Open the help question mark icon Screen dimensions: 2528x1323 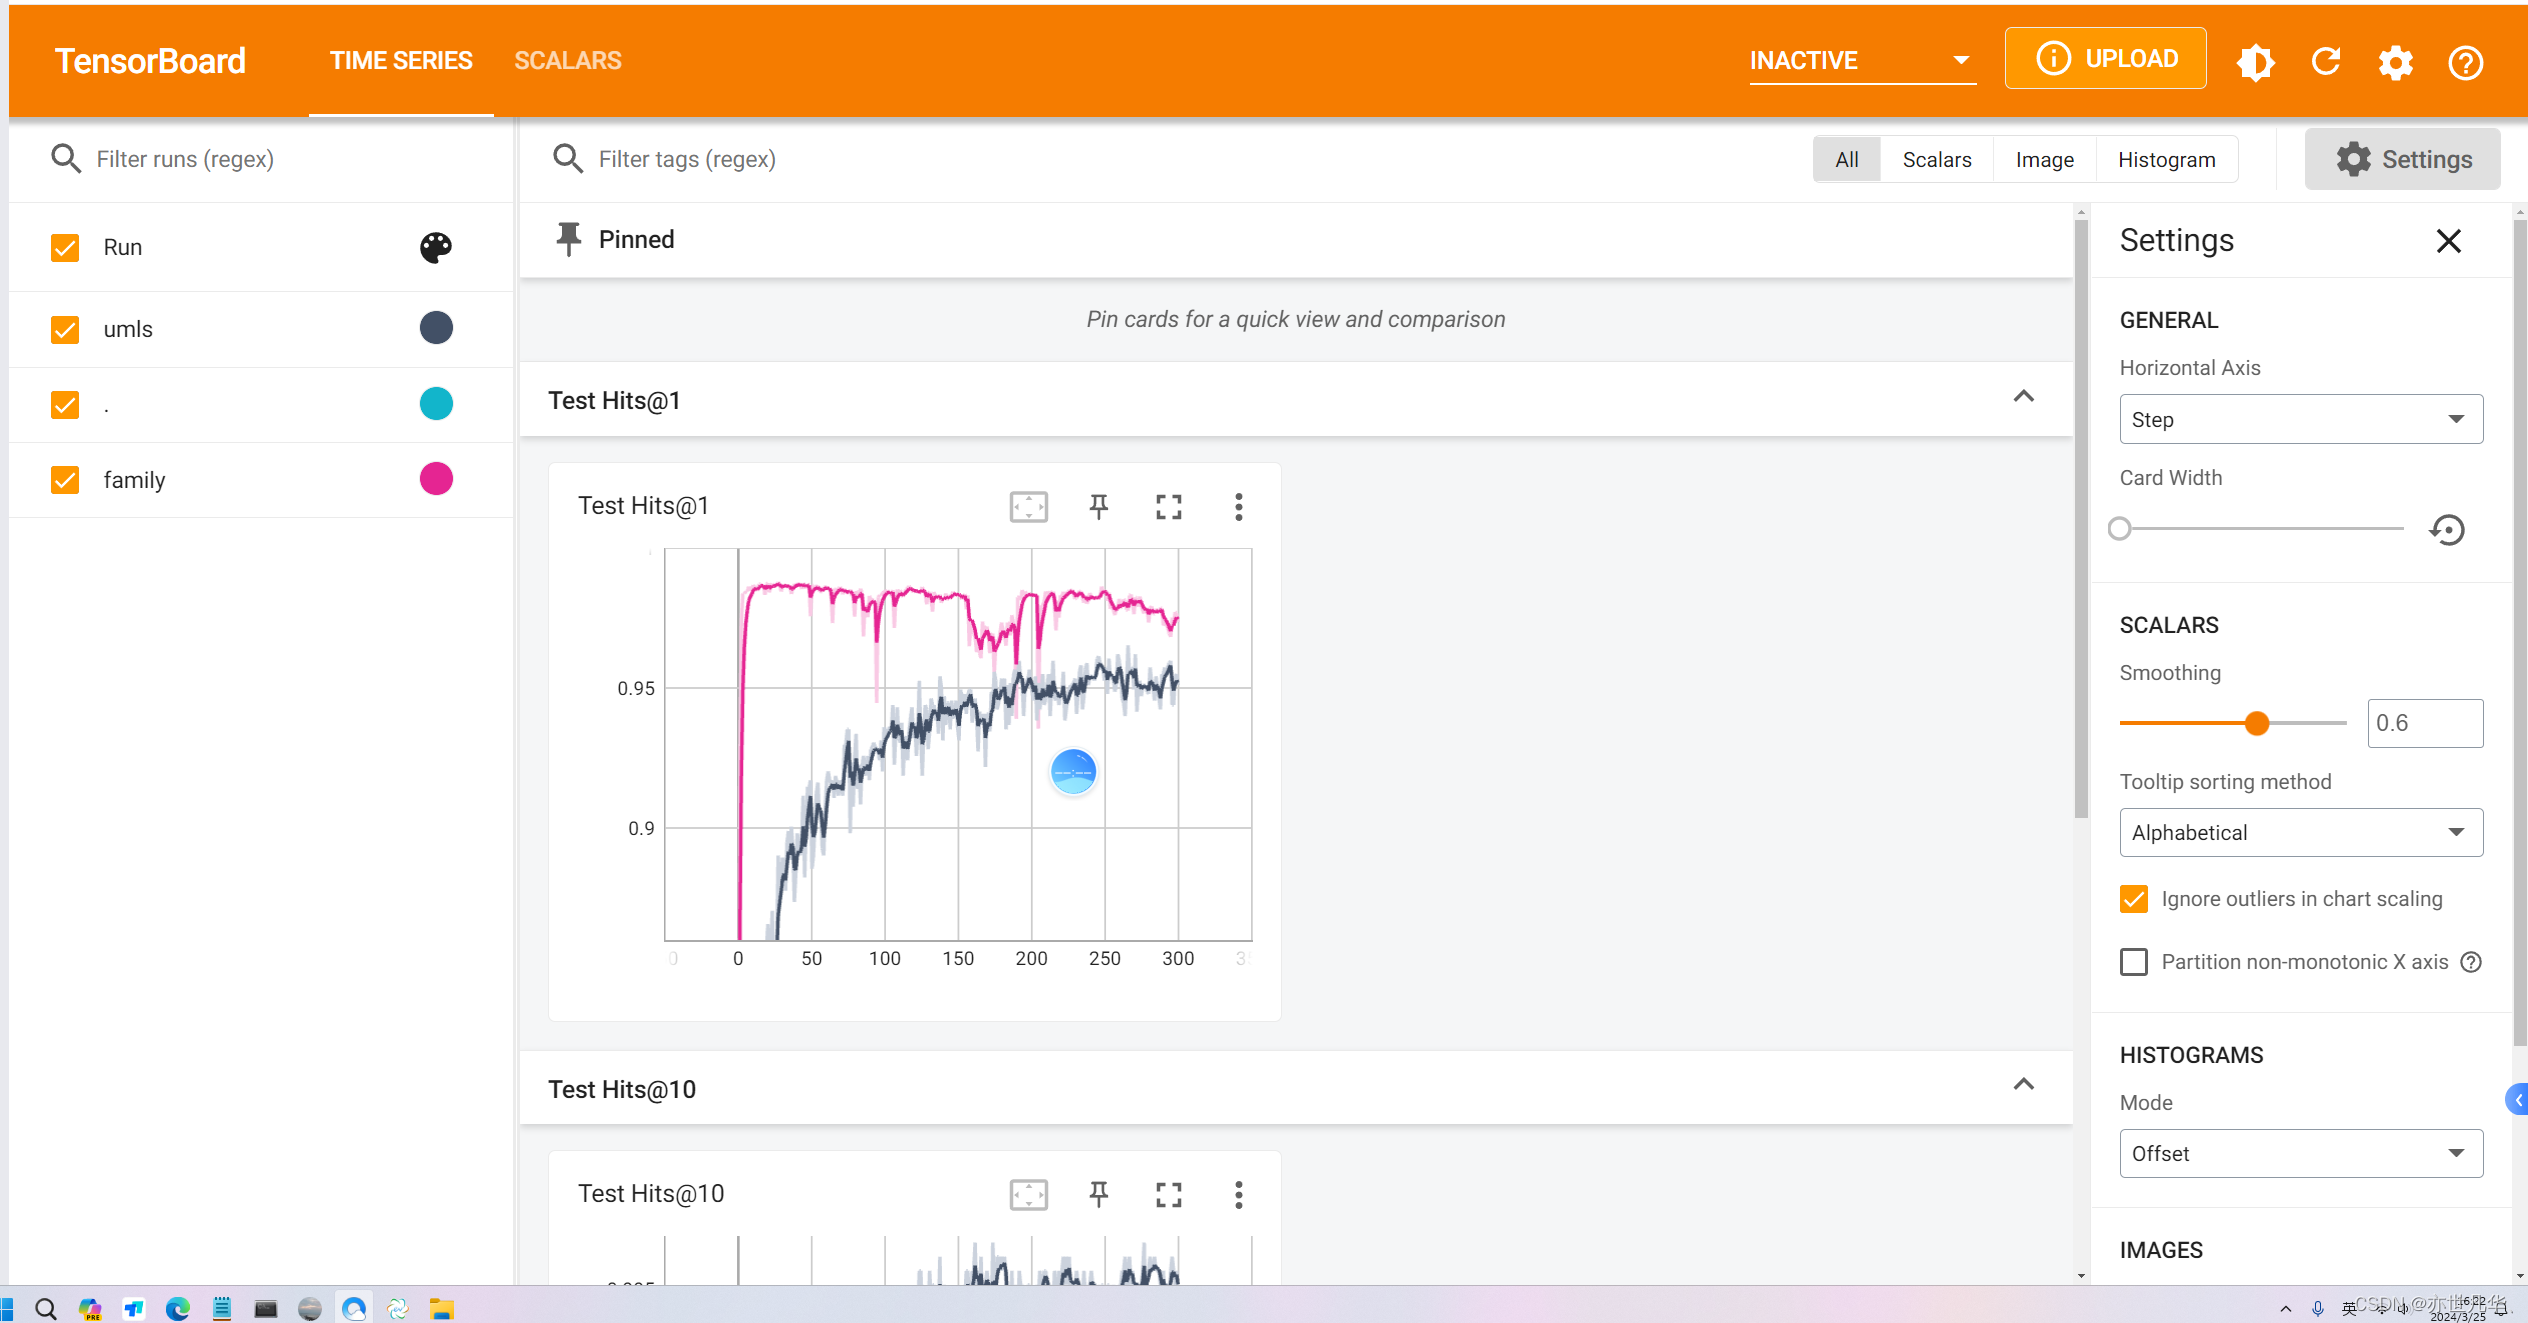tap(2465, 62)
